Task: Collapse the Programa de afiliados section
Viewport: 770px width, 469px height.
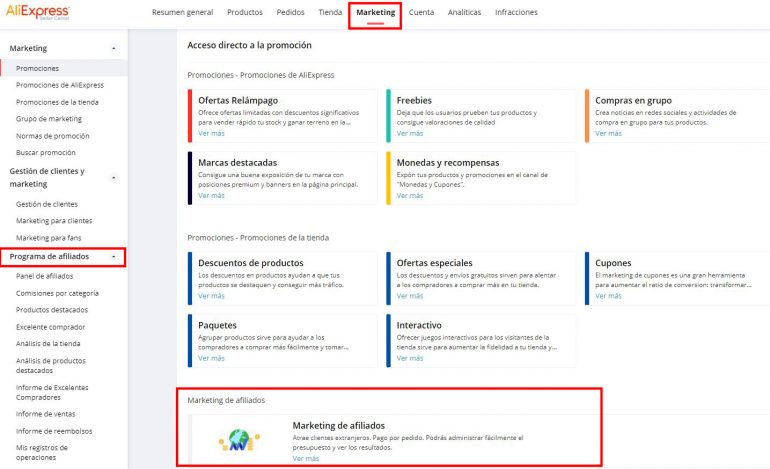Action: 113,257
